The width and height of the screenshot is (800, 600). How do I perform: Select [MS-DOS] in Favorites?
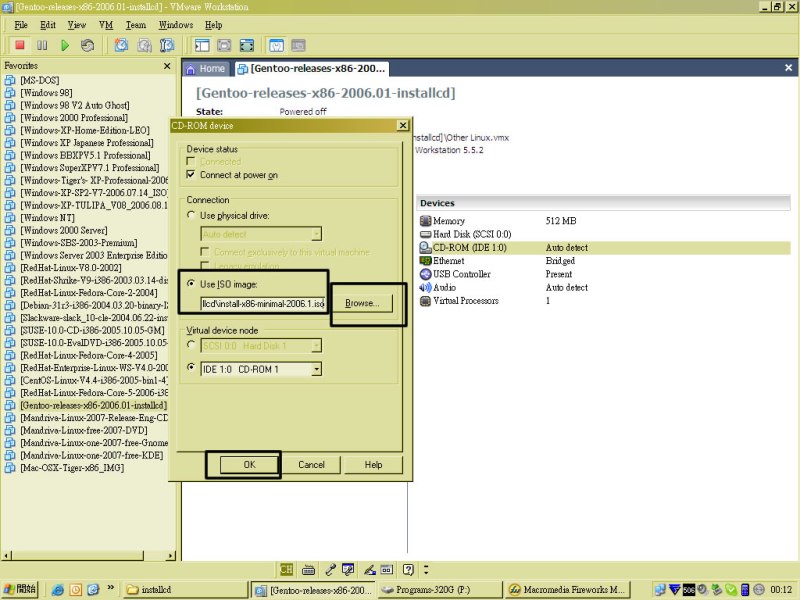point(40,80)
